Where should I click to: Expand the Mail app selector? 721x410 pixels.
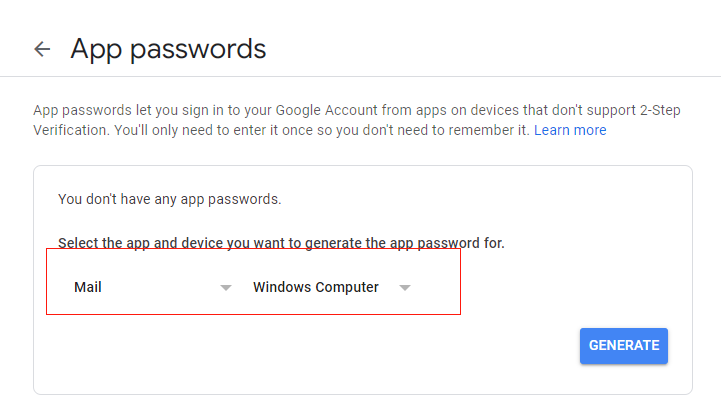pos(153,287)
